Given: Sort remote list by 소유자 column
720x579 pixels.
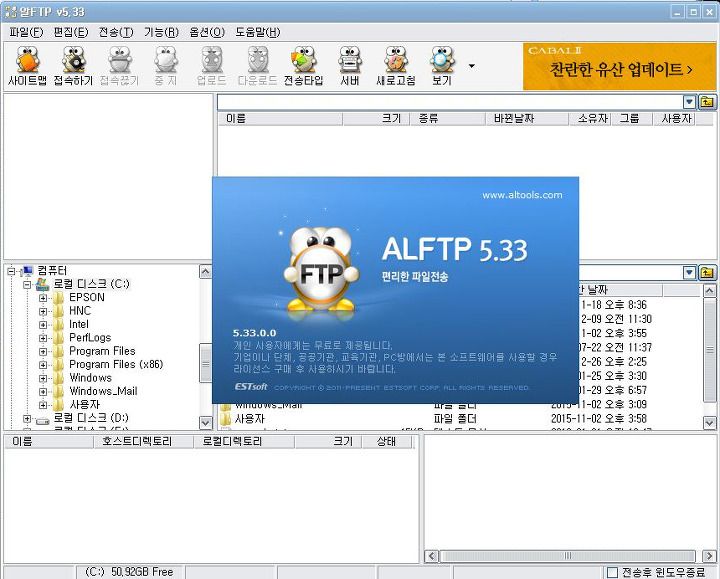Looking at the screenshot, I should (x=590, y=118).
